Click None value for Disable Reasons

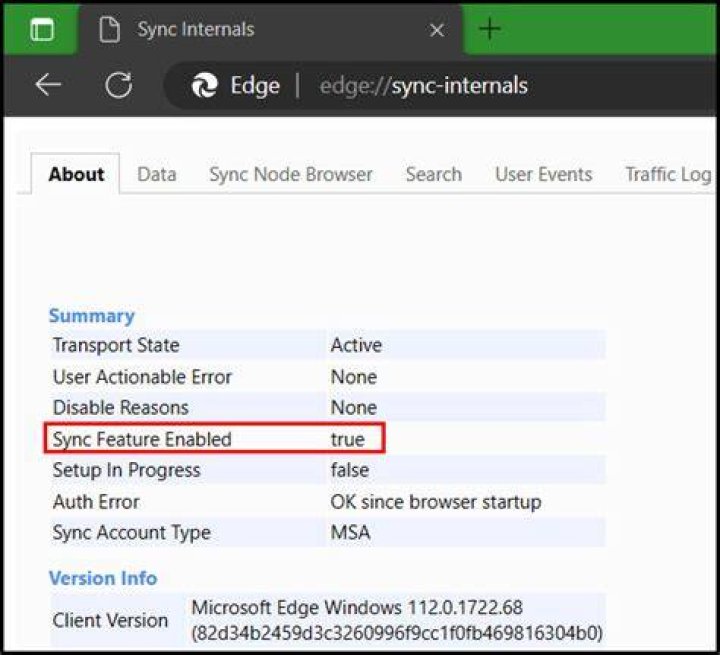(354, 407)
